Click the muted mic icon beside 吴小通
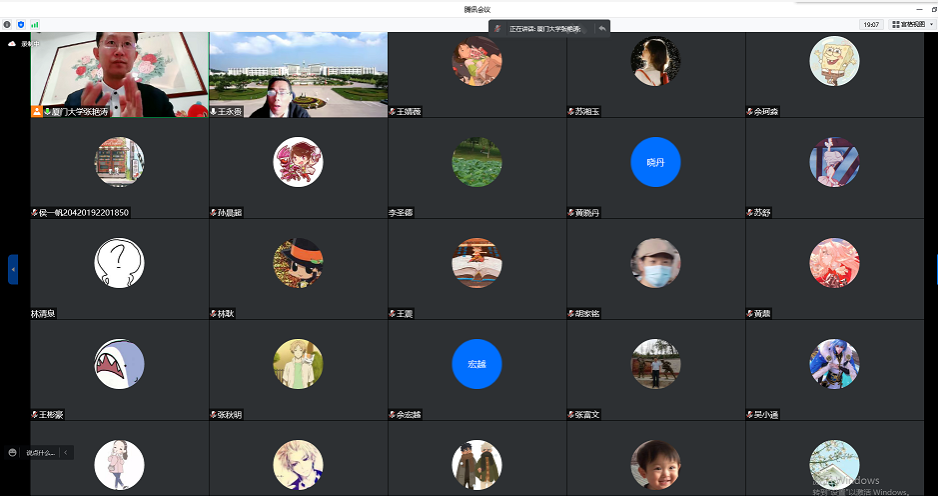The image size is (938, 497). [x=750, y=415]
